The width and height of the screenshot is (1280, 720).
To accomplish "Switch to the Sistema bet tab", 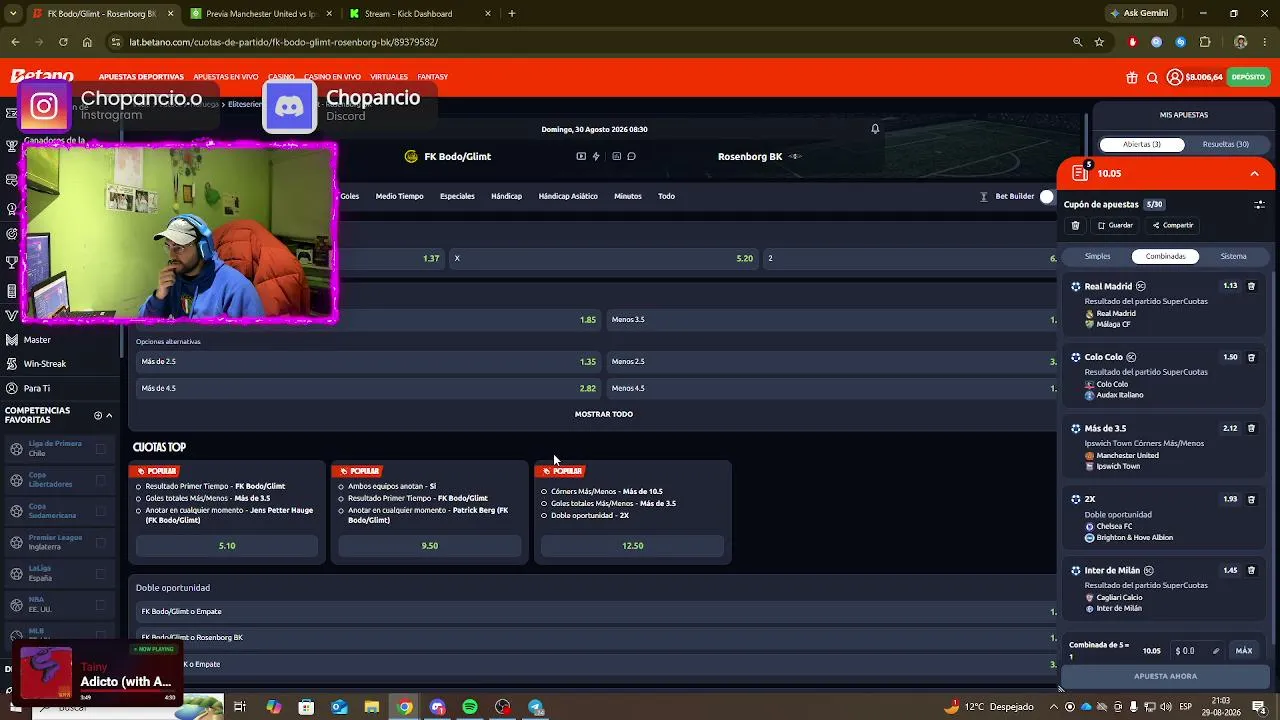I will [1233, 256].
